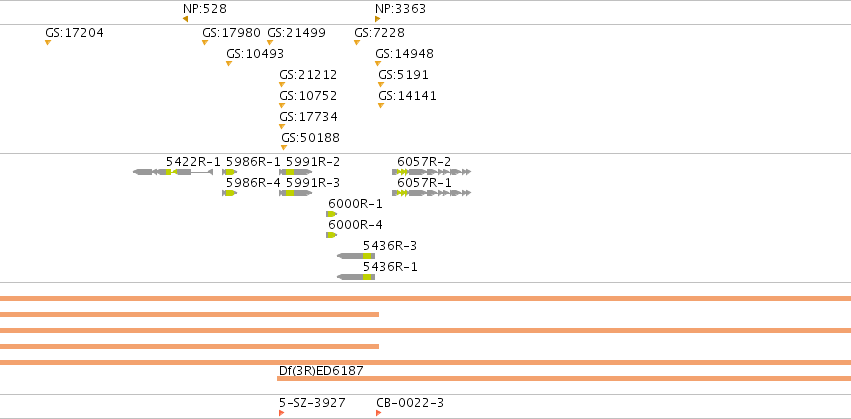Viewport: 851px width, 419px height.
Task: Open the 5-SZ-3927 label text
Action: [312, 403]
